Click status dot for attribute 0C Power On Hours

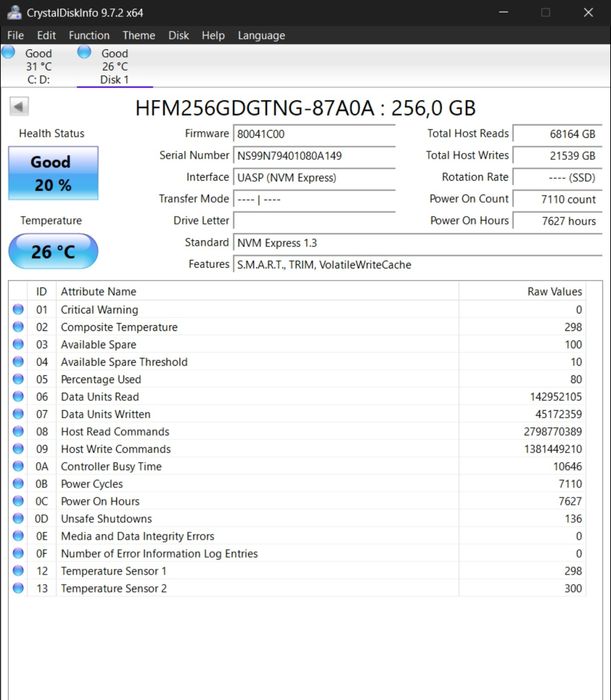[18, 501]
